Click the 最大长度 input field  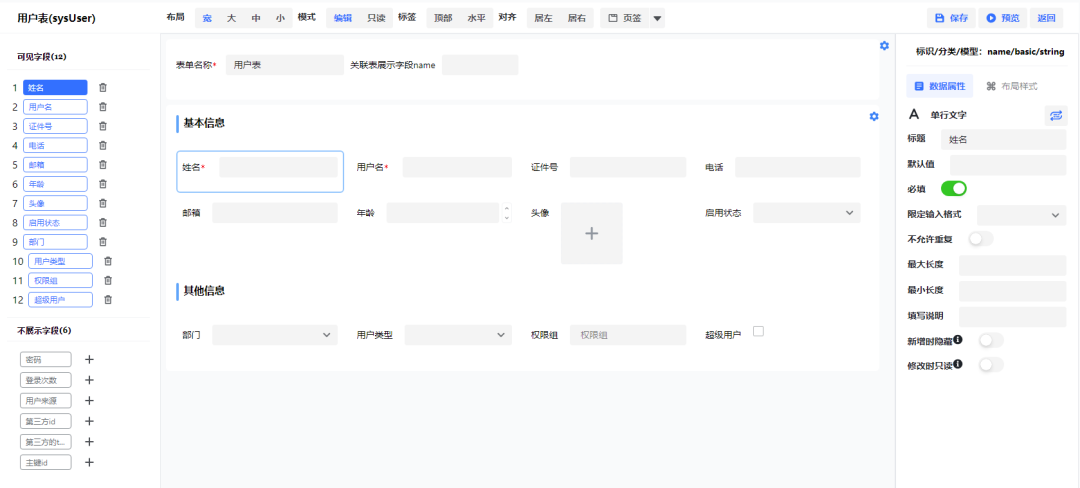(x=1012, y=265)
